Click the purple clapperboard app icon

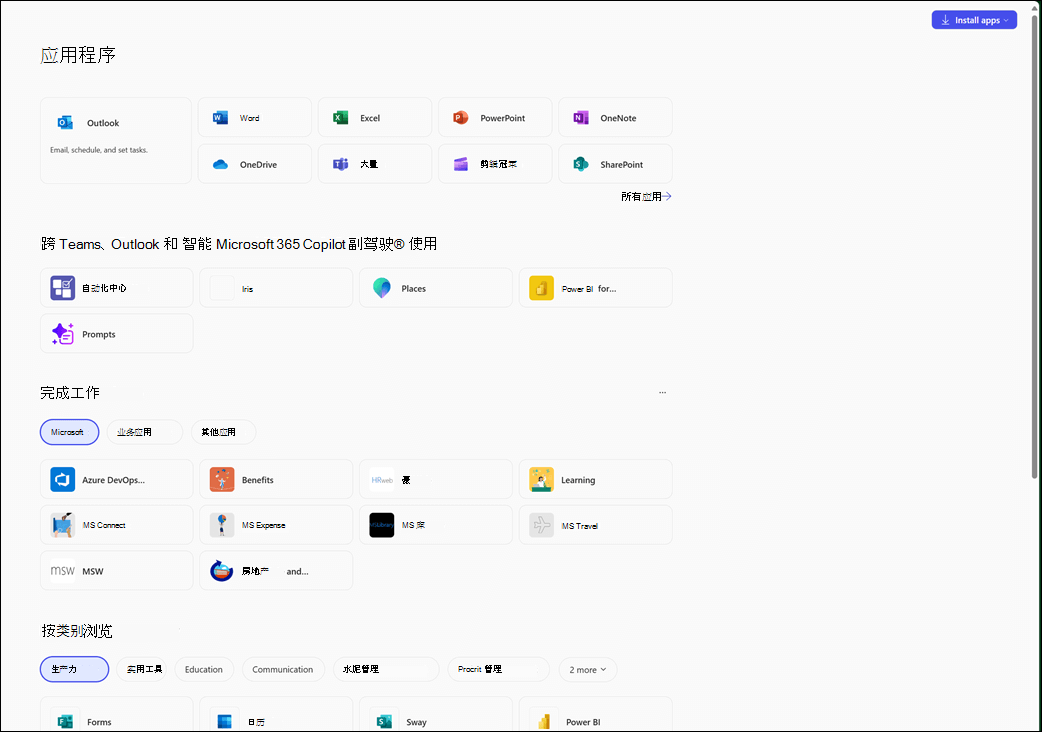coord(461,164)
